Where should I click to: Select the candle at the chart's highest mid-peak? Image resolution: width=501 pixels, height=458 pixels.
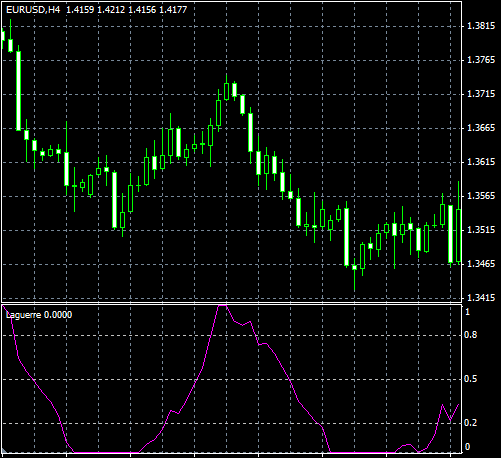click(227, 91)
